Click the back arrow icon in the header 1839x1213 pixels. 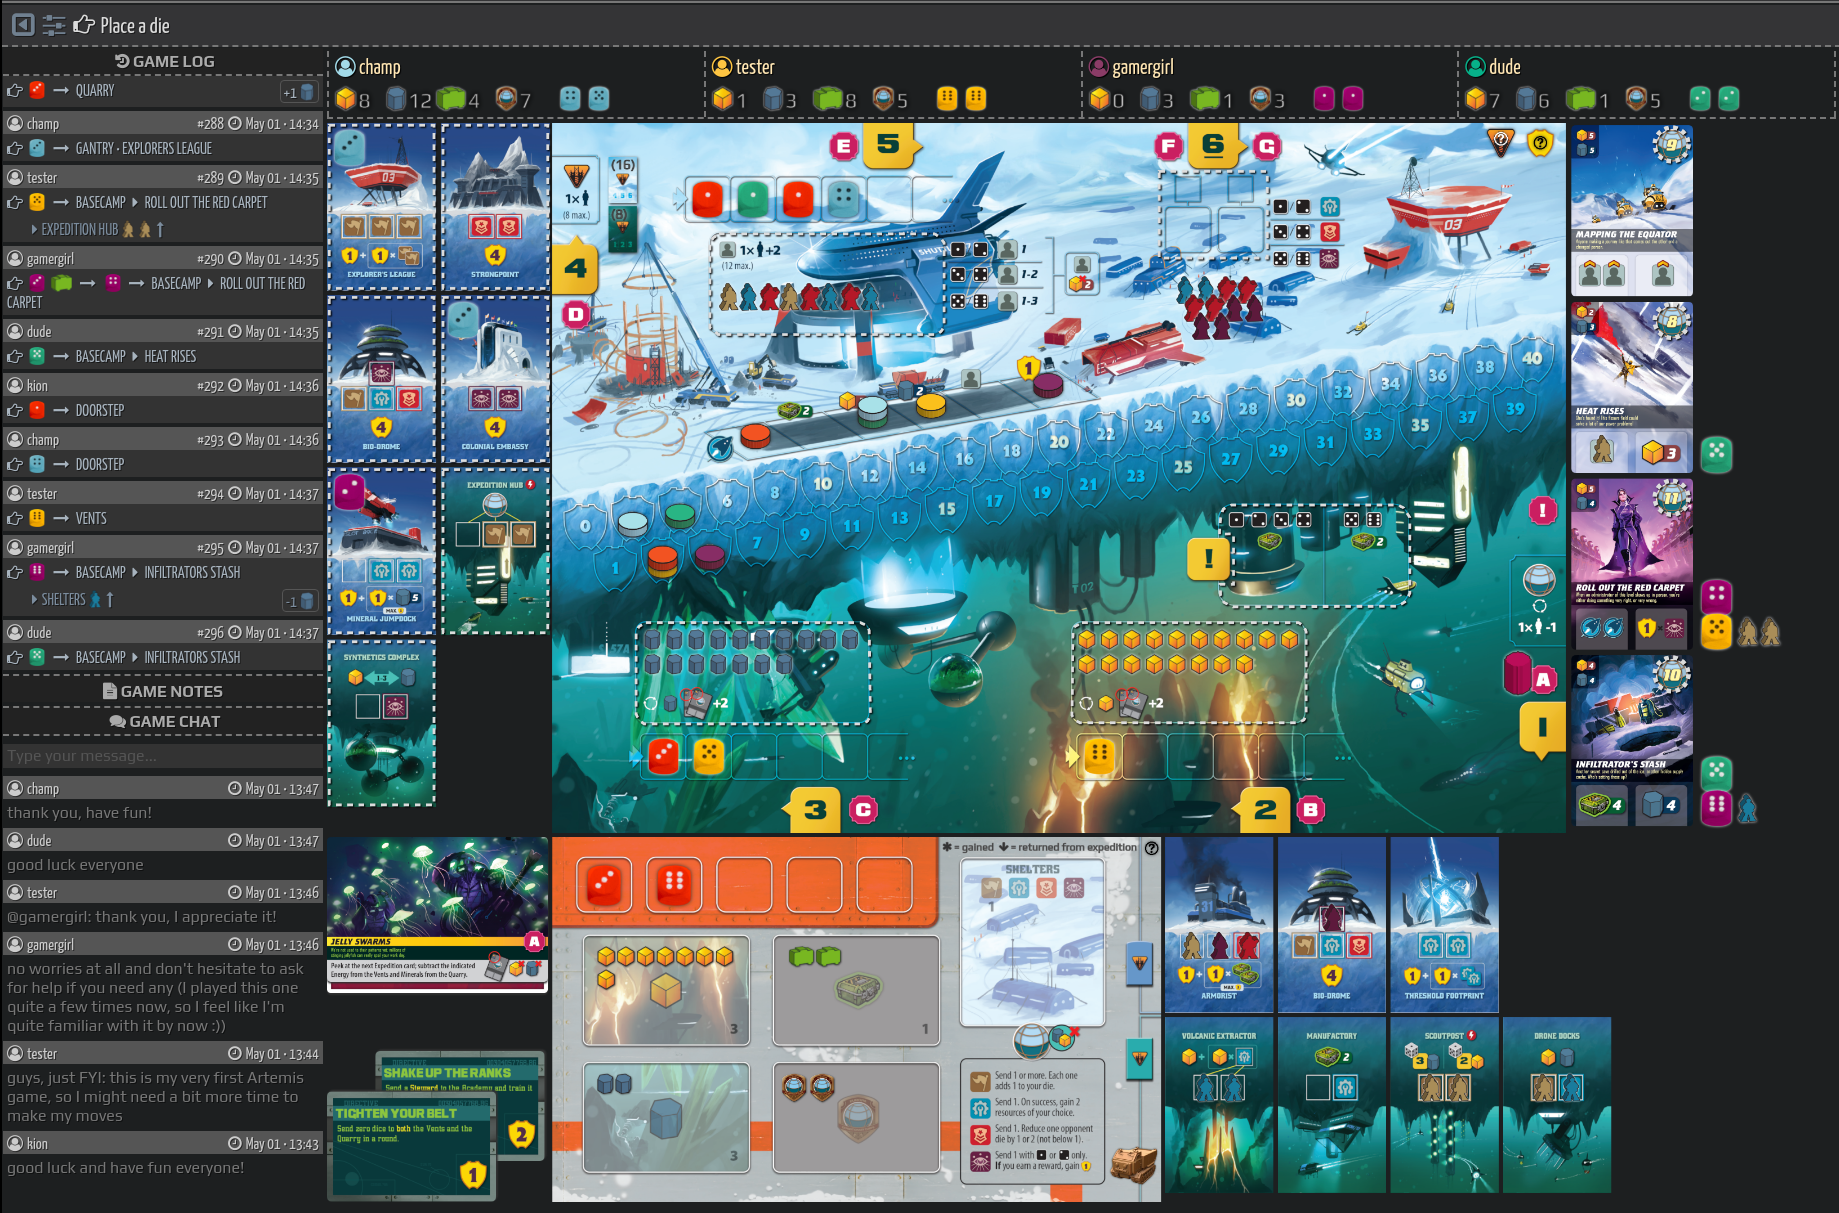tap(23, 25)
